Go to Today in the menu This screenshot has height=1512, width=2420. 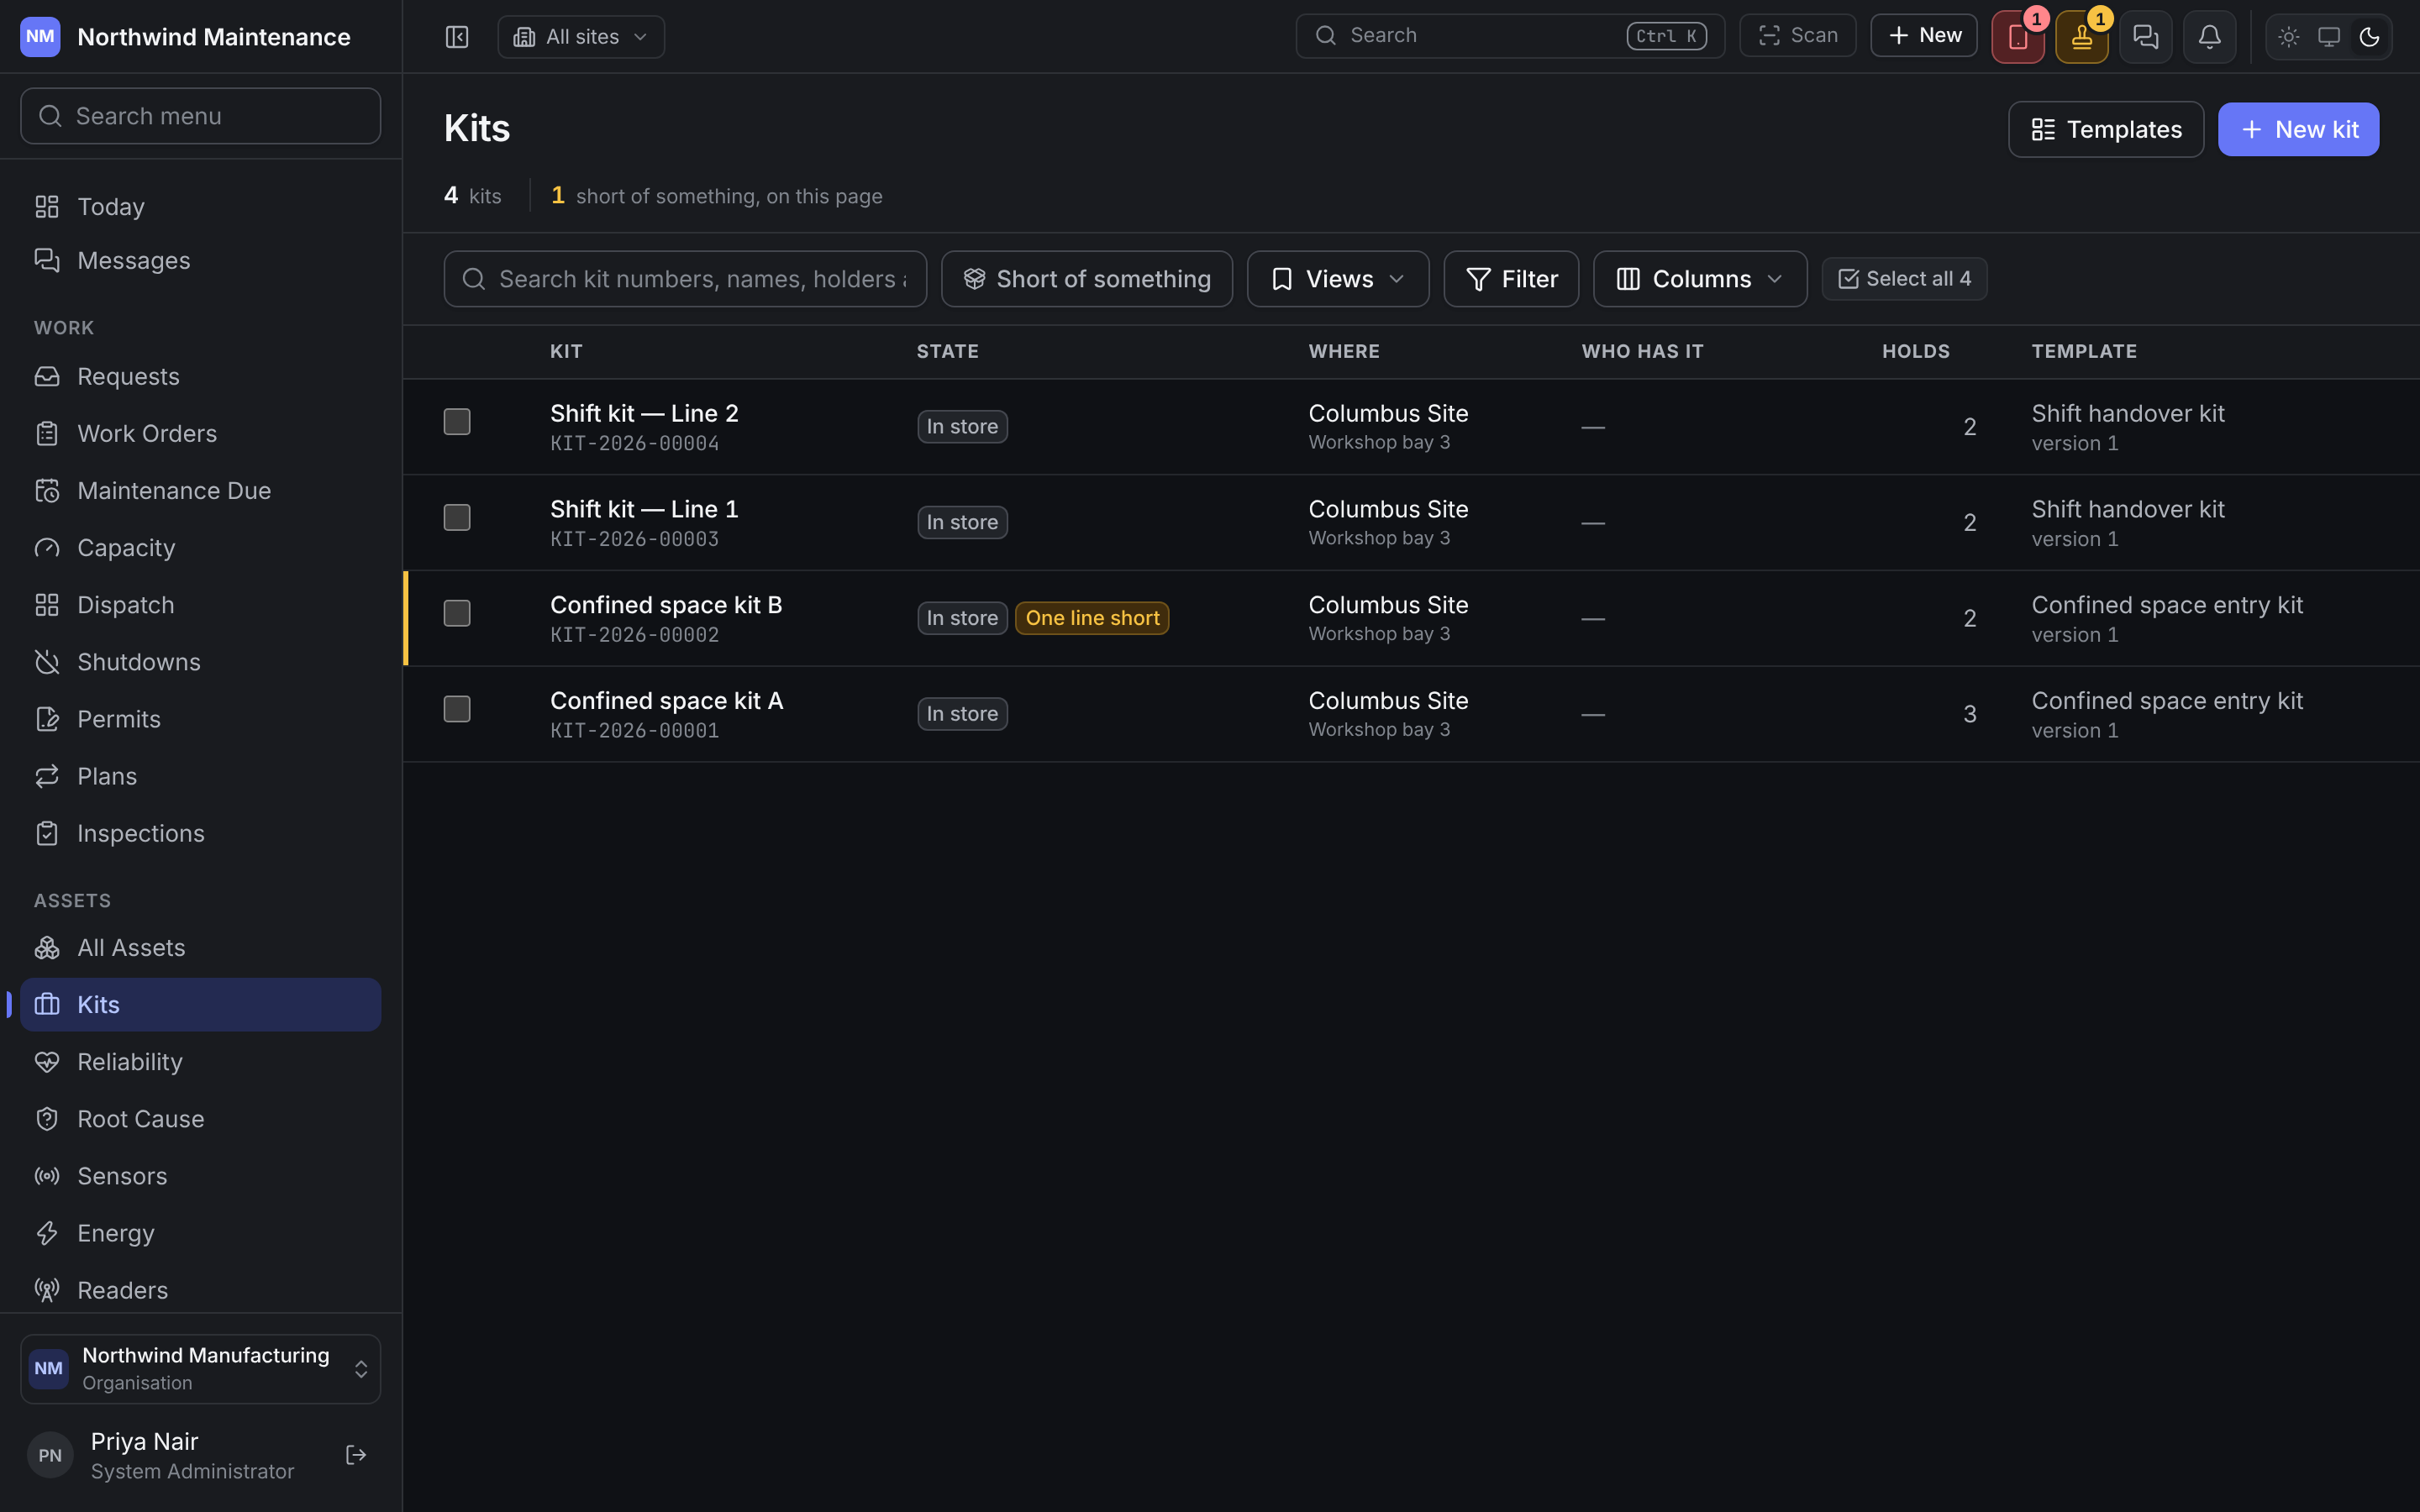pos(200,207)
